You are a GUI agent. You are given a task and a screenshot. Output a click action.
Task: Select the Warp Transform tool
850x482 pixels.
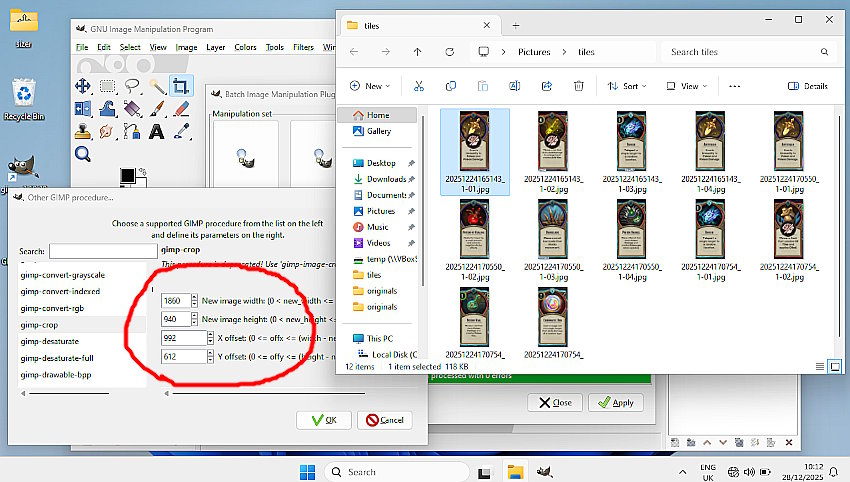(x=107, y=108)
